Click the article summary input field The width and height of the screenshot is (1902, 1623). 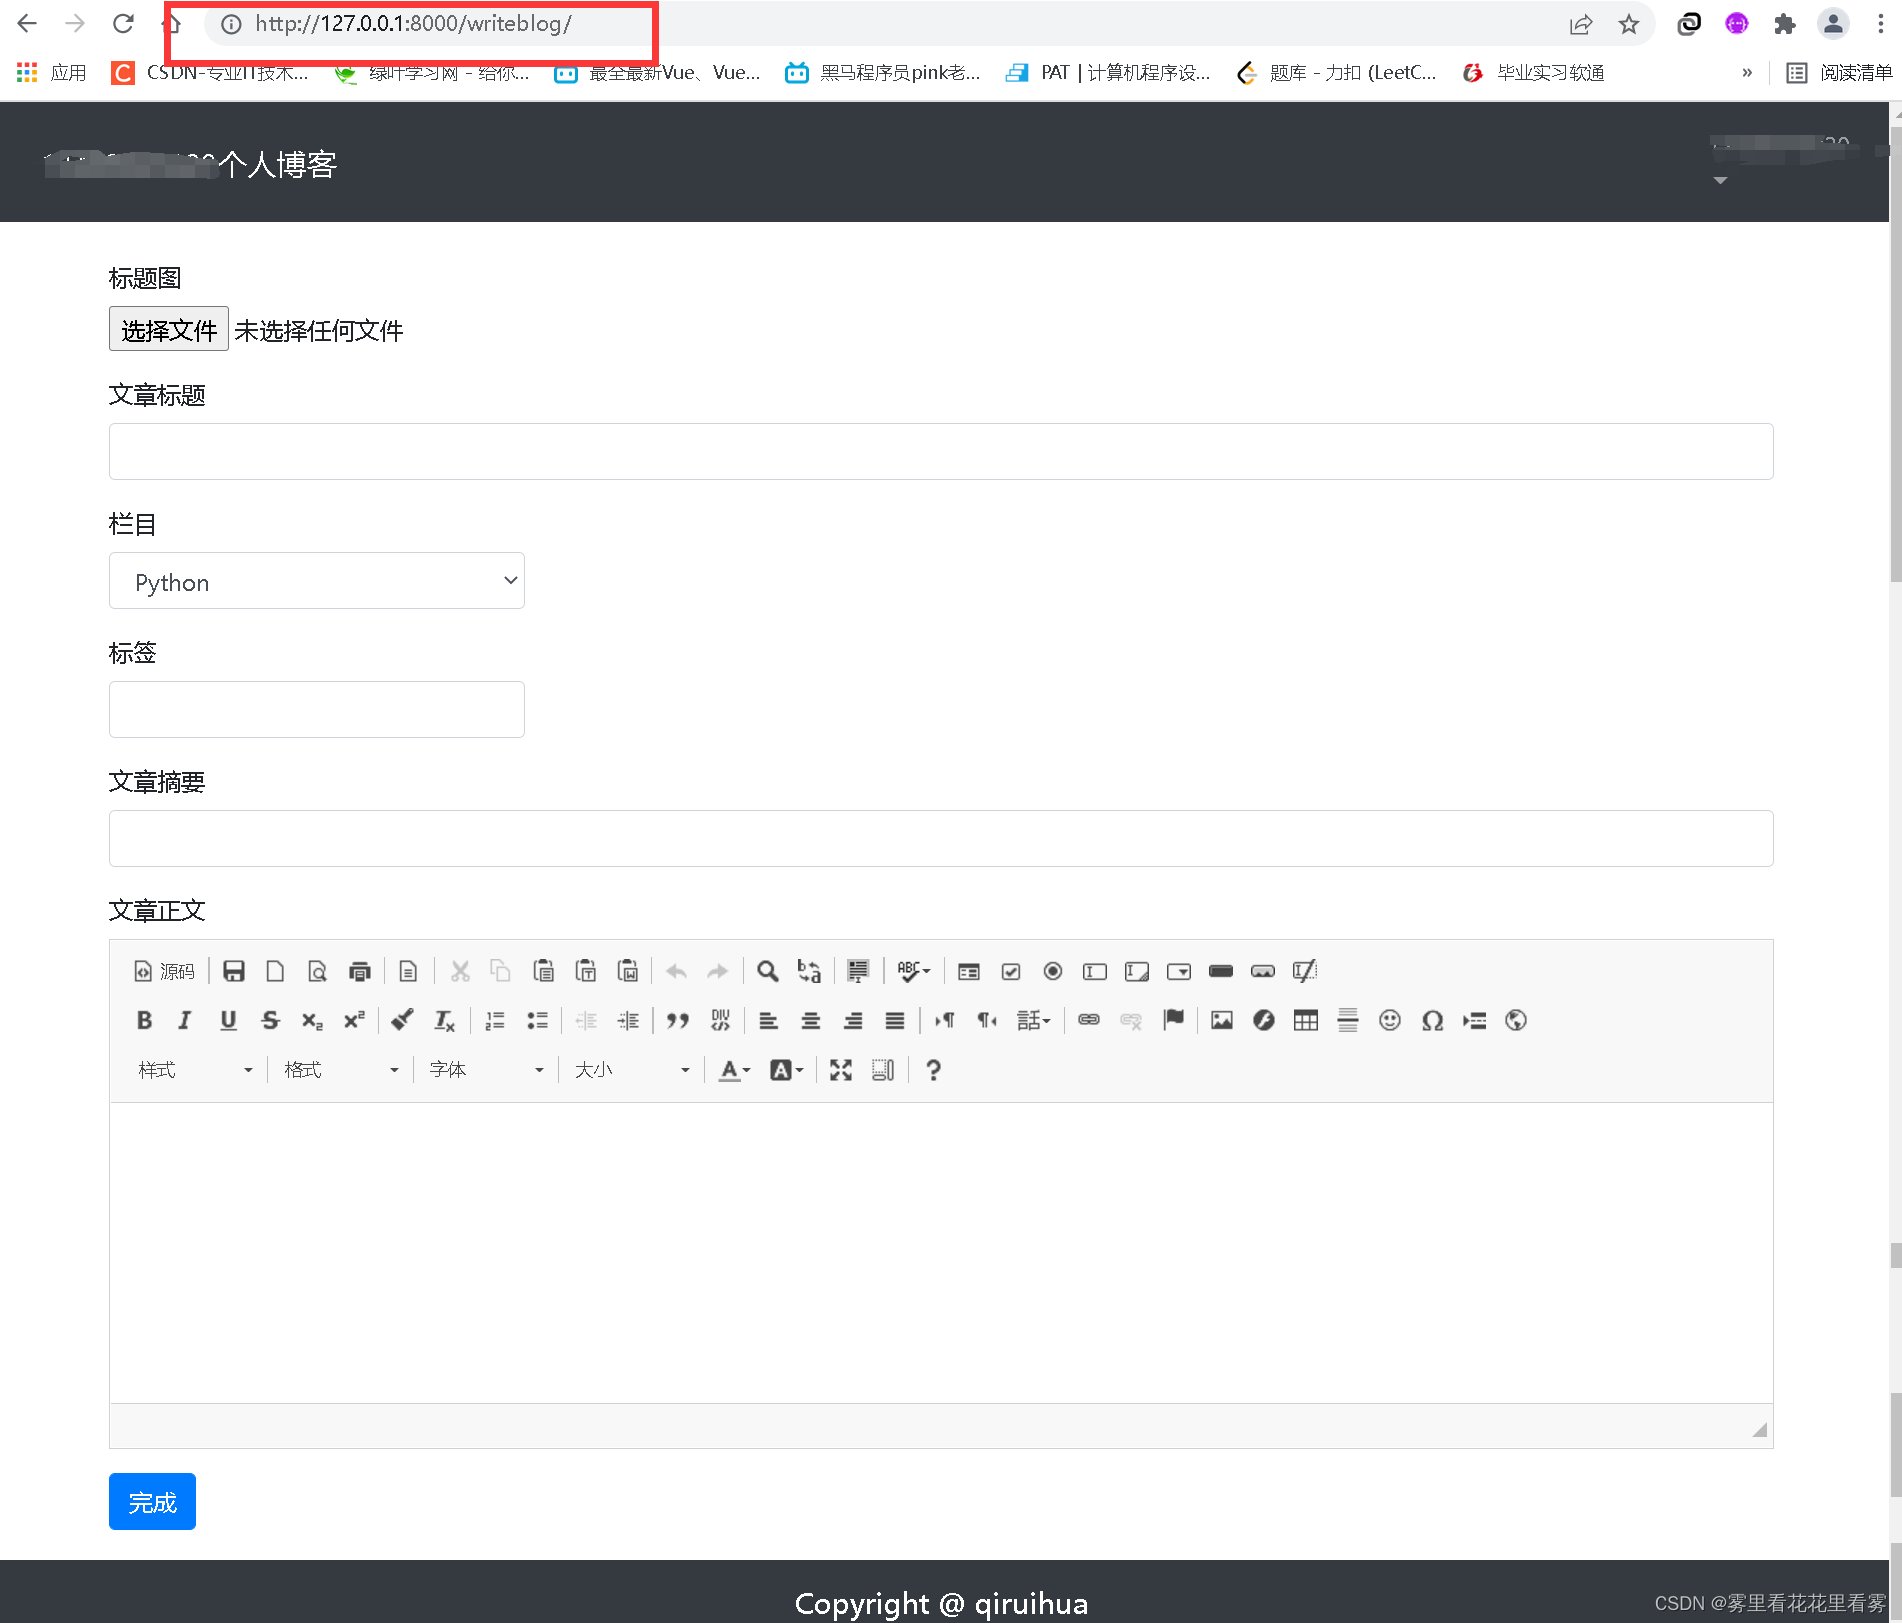click(x=941, y=839)
